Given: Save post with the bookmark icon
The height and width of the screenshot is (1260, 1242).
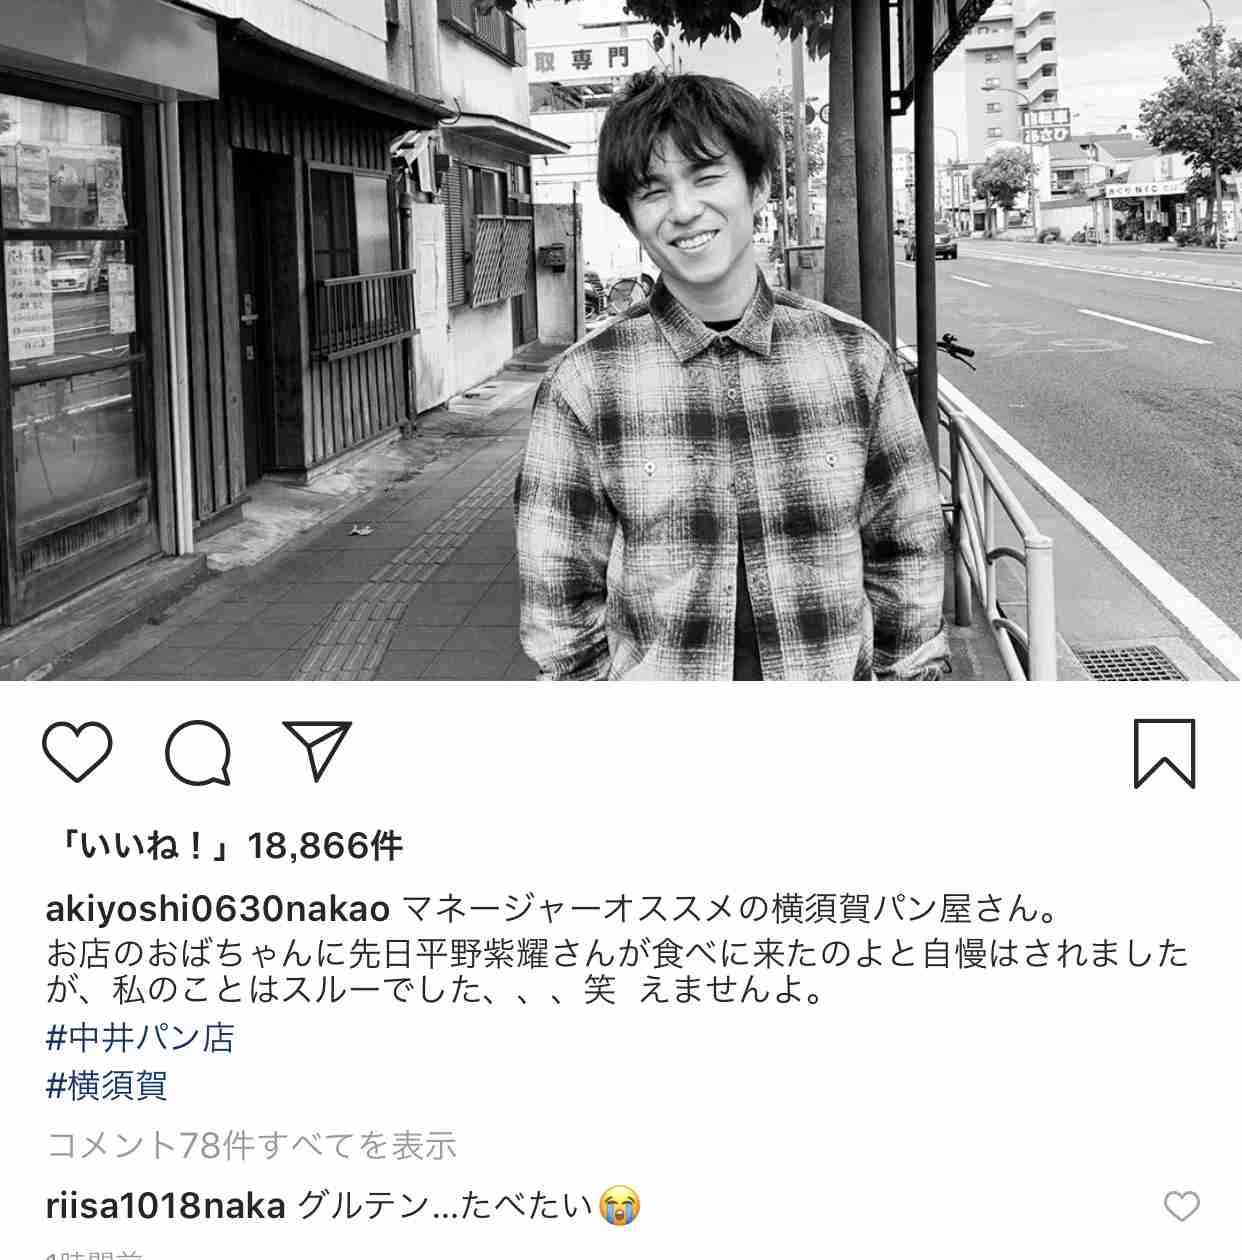Looking at the screenshot, I should point(1164,753).
